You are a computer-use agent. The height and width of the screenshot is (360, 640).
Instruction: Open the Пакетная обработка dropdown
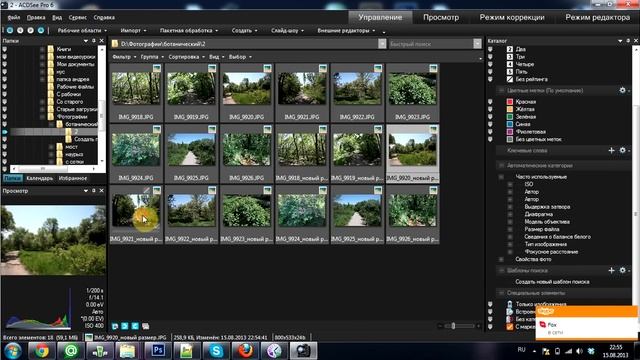(x=189, y=30)
